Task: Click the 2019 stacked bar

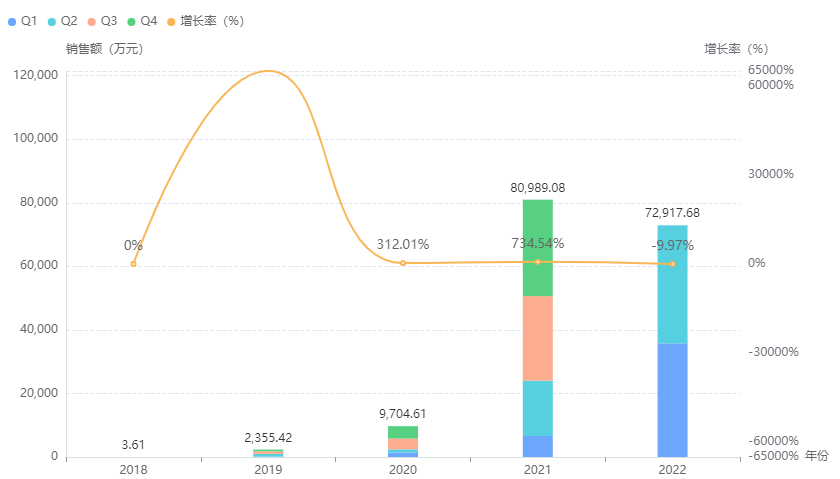Action: point(268,453)
